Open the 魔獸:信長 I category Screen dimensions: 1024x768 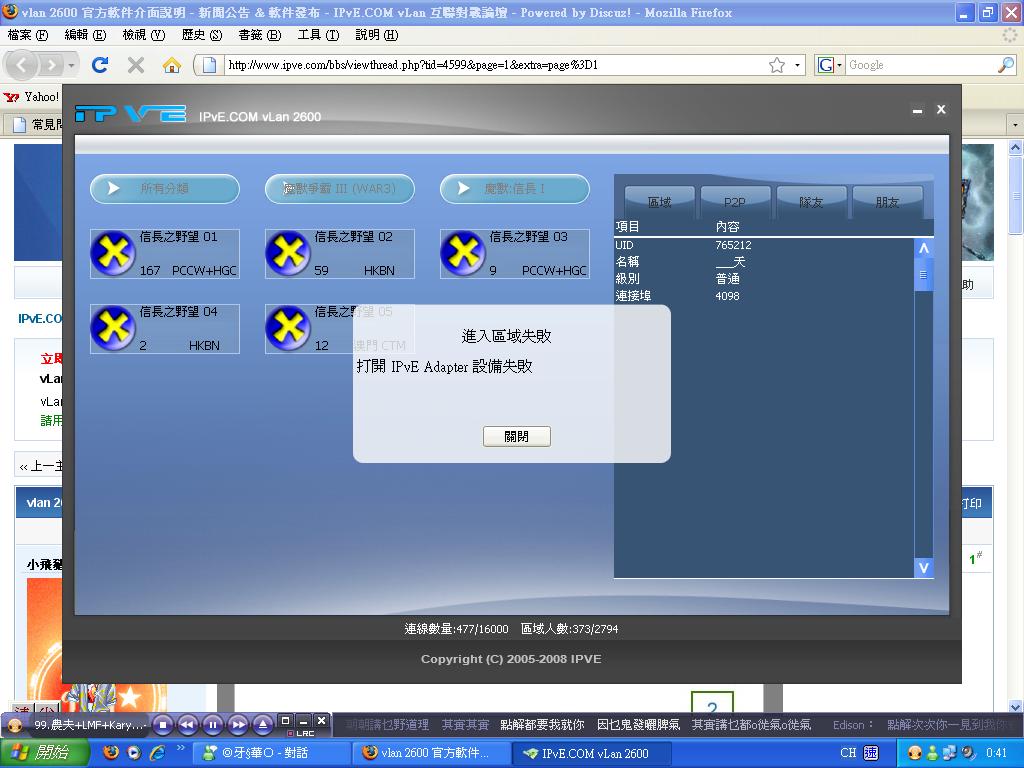pos(515,189)
